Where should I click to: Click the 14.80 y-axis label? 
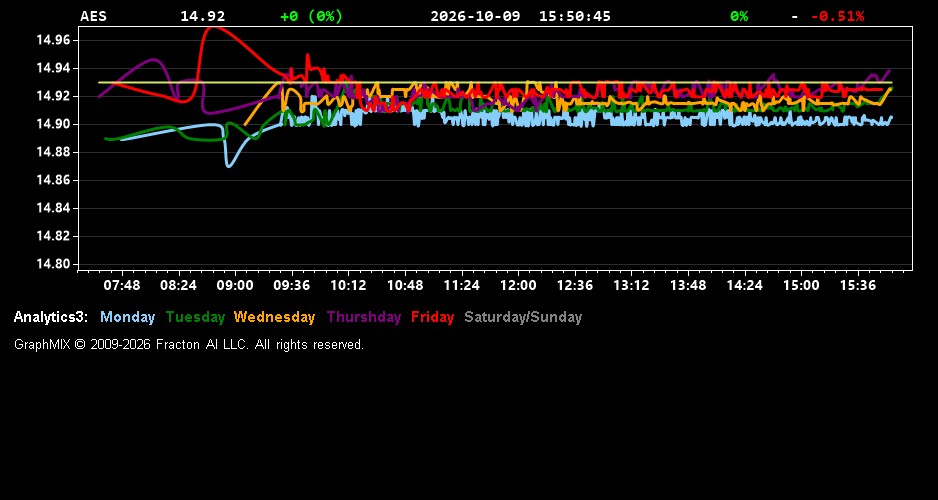tap(53, 264)
